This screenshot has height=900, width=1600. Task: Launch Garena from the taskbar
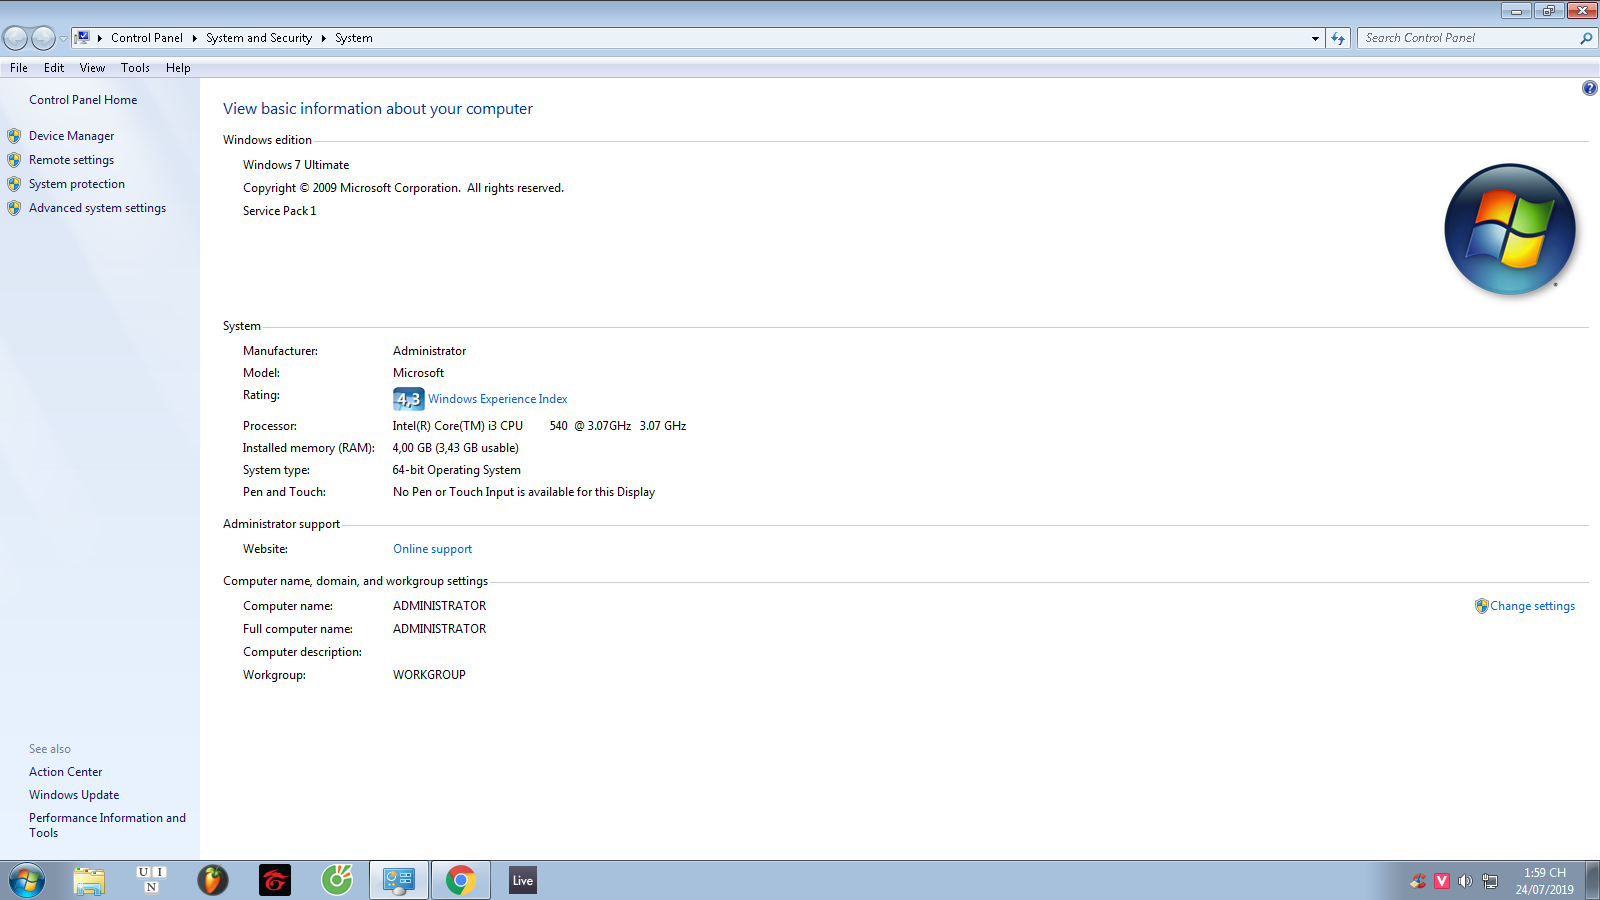pyautogui.click(x=275, y=880)
